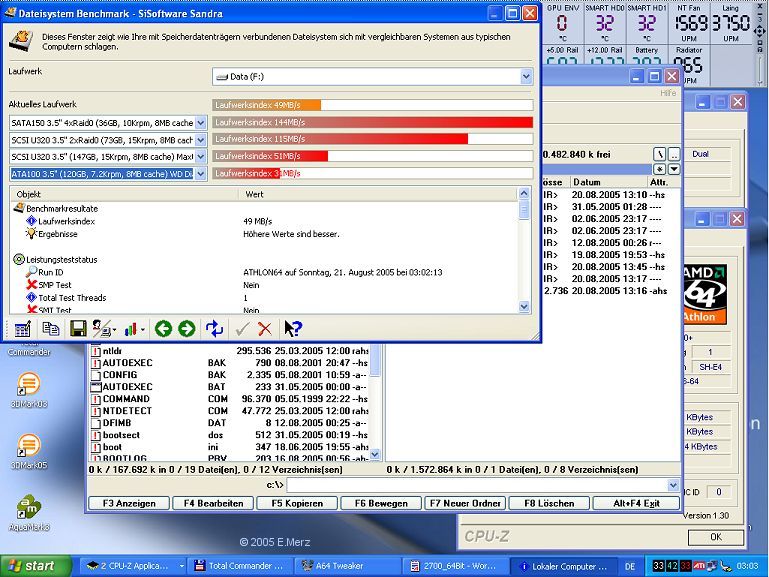Open the command line history dropdown in Total Commander
Screen dimensions: 769x577
coord(673,485)
